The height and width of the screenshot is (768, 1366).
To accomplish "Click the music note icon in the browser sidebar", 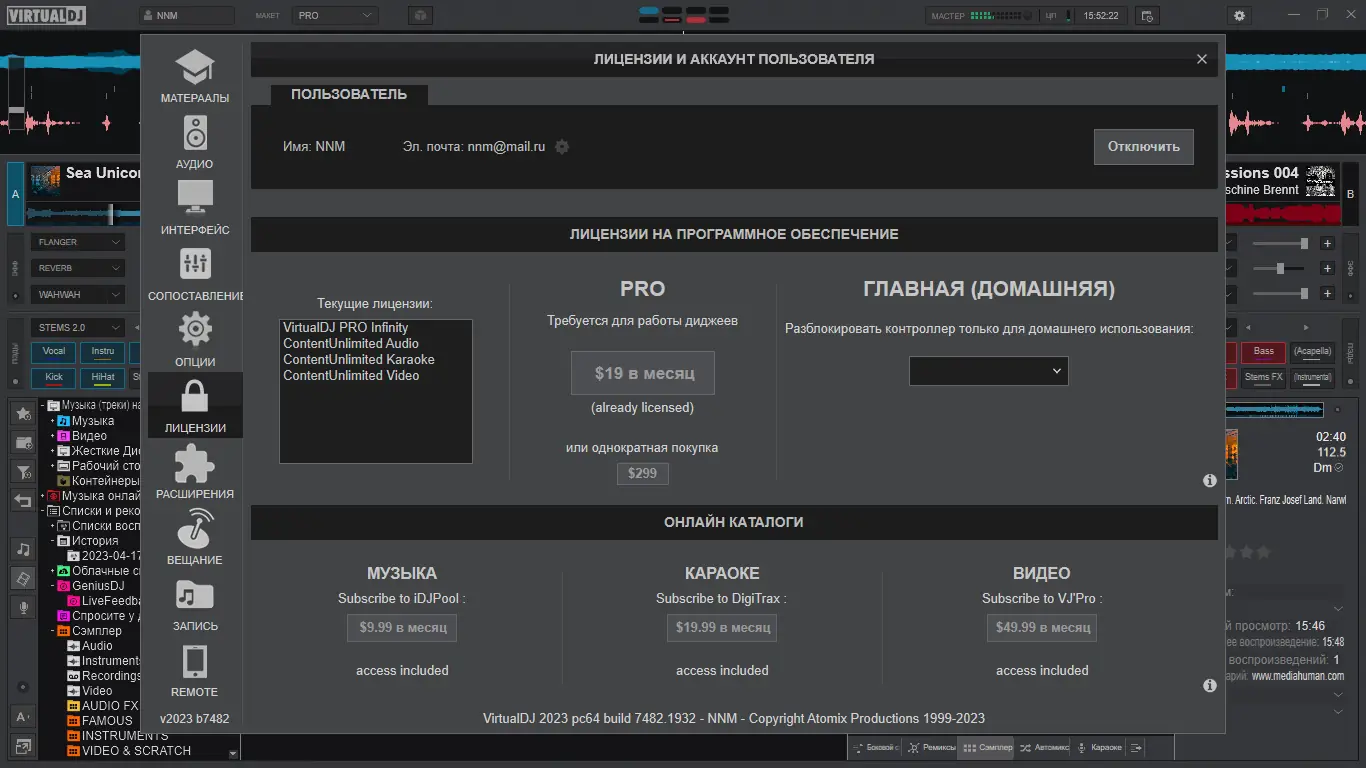I will (23, 549).
